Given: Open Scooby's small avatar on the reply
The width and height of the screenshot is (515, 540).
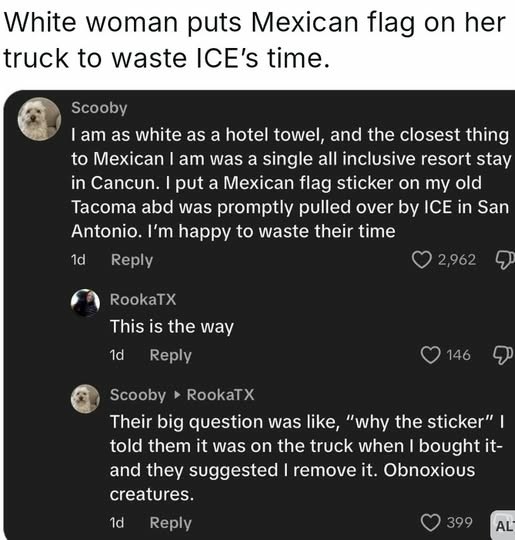Looking at the screenshot, I should click(85, 399).
